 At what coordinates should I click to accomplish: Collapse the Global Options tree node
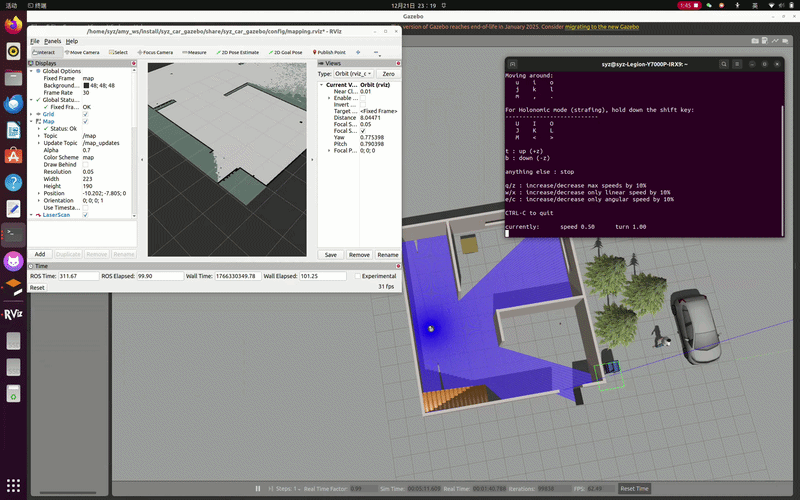point(31,71)
